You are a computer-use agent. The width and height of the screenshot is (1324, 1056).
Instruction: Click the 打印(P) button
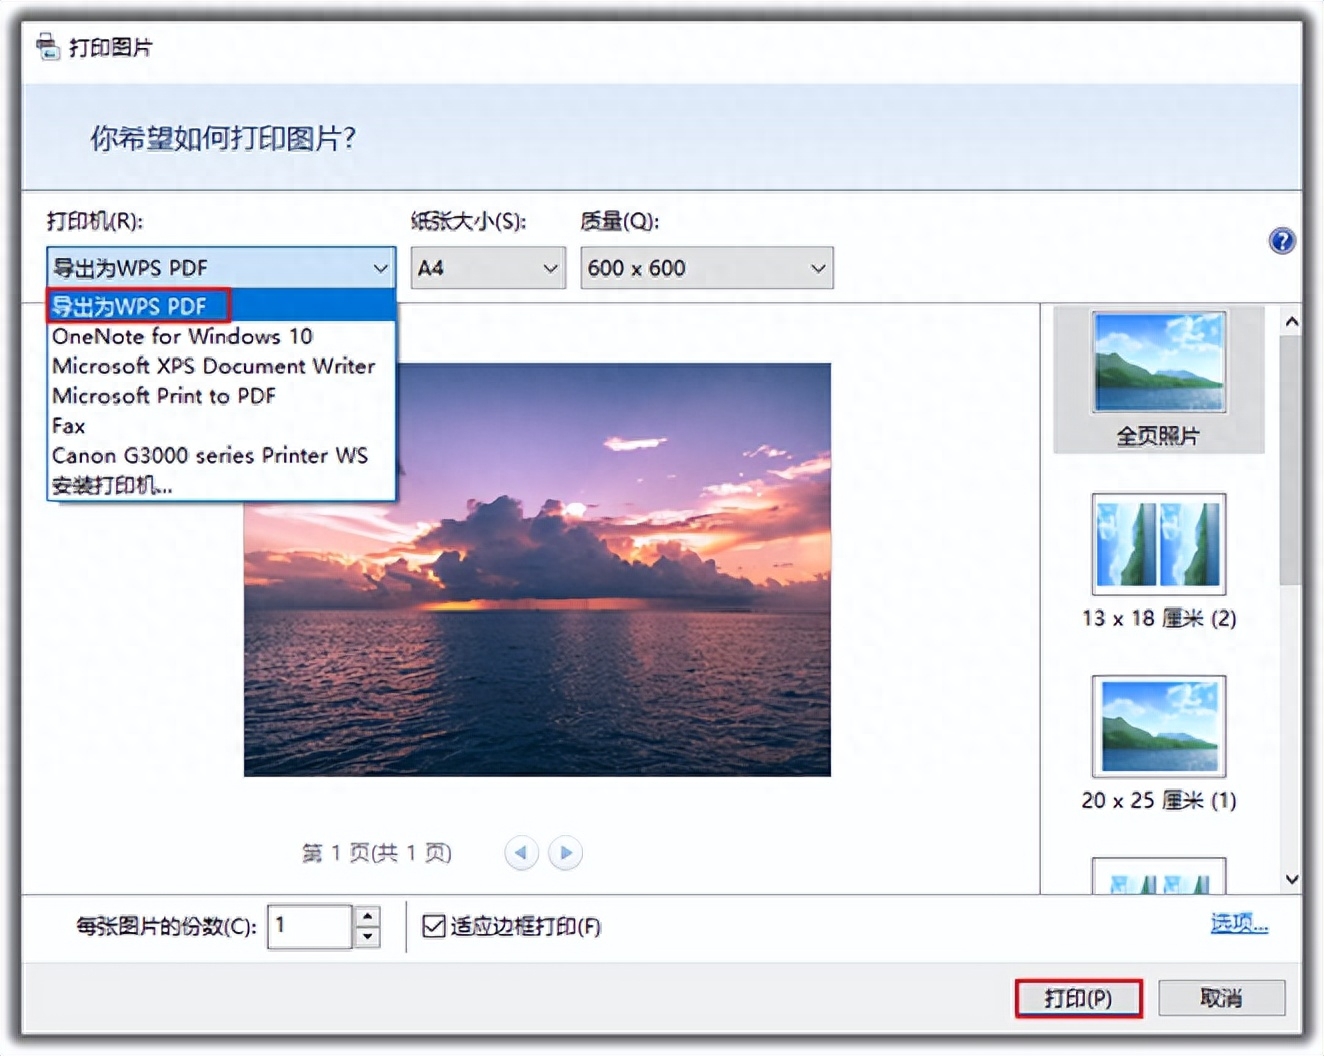click(1078, 998)
